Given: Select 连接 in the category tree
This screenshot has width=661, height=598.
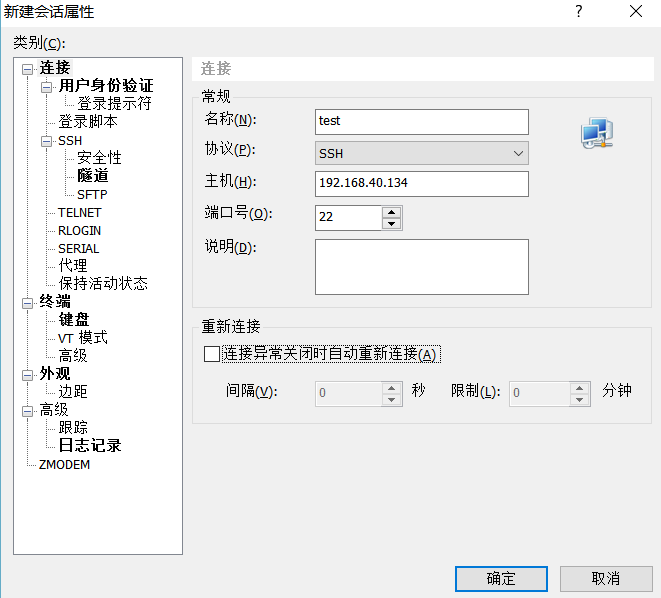Looking at the screenshot, I should 55,68.
